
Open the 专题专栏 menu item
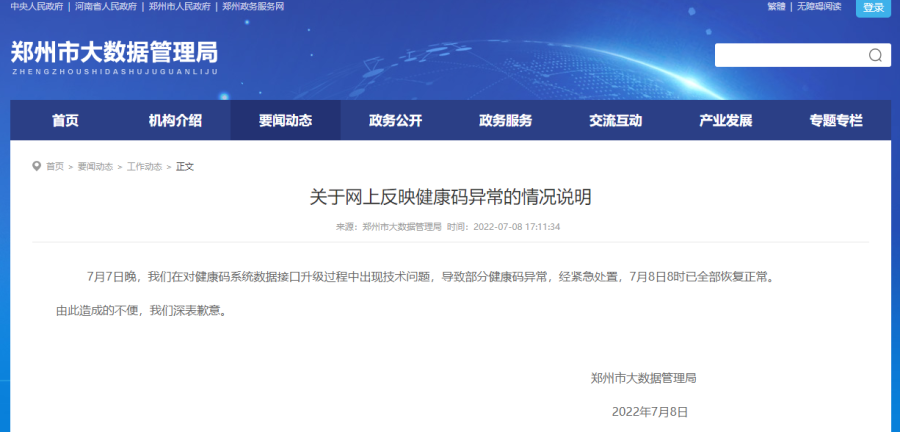(x=835, y=121)
